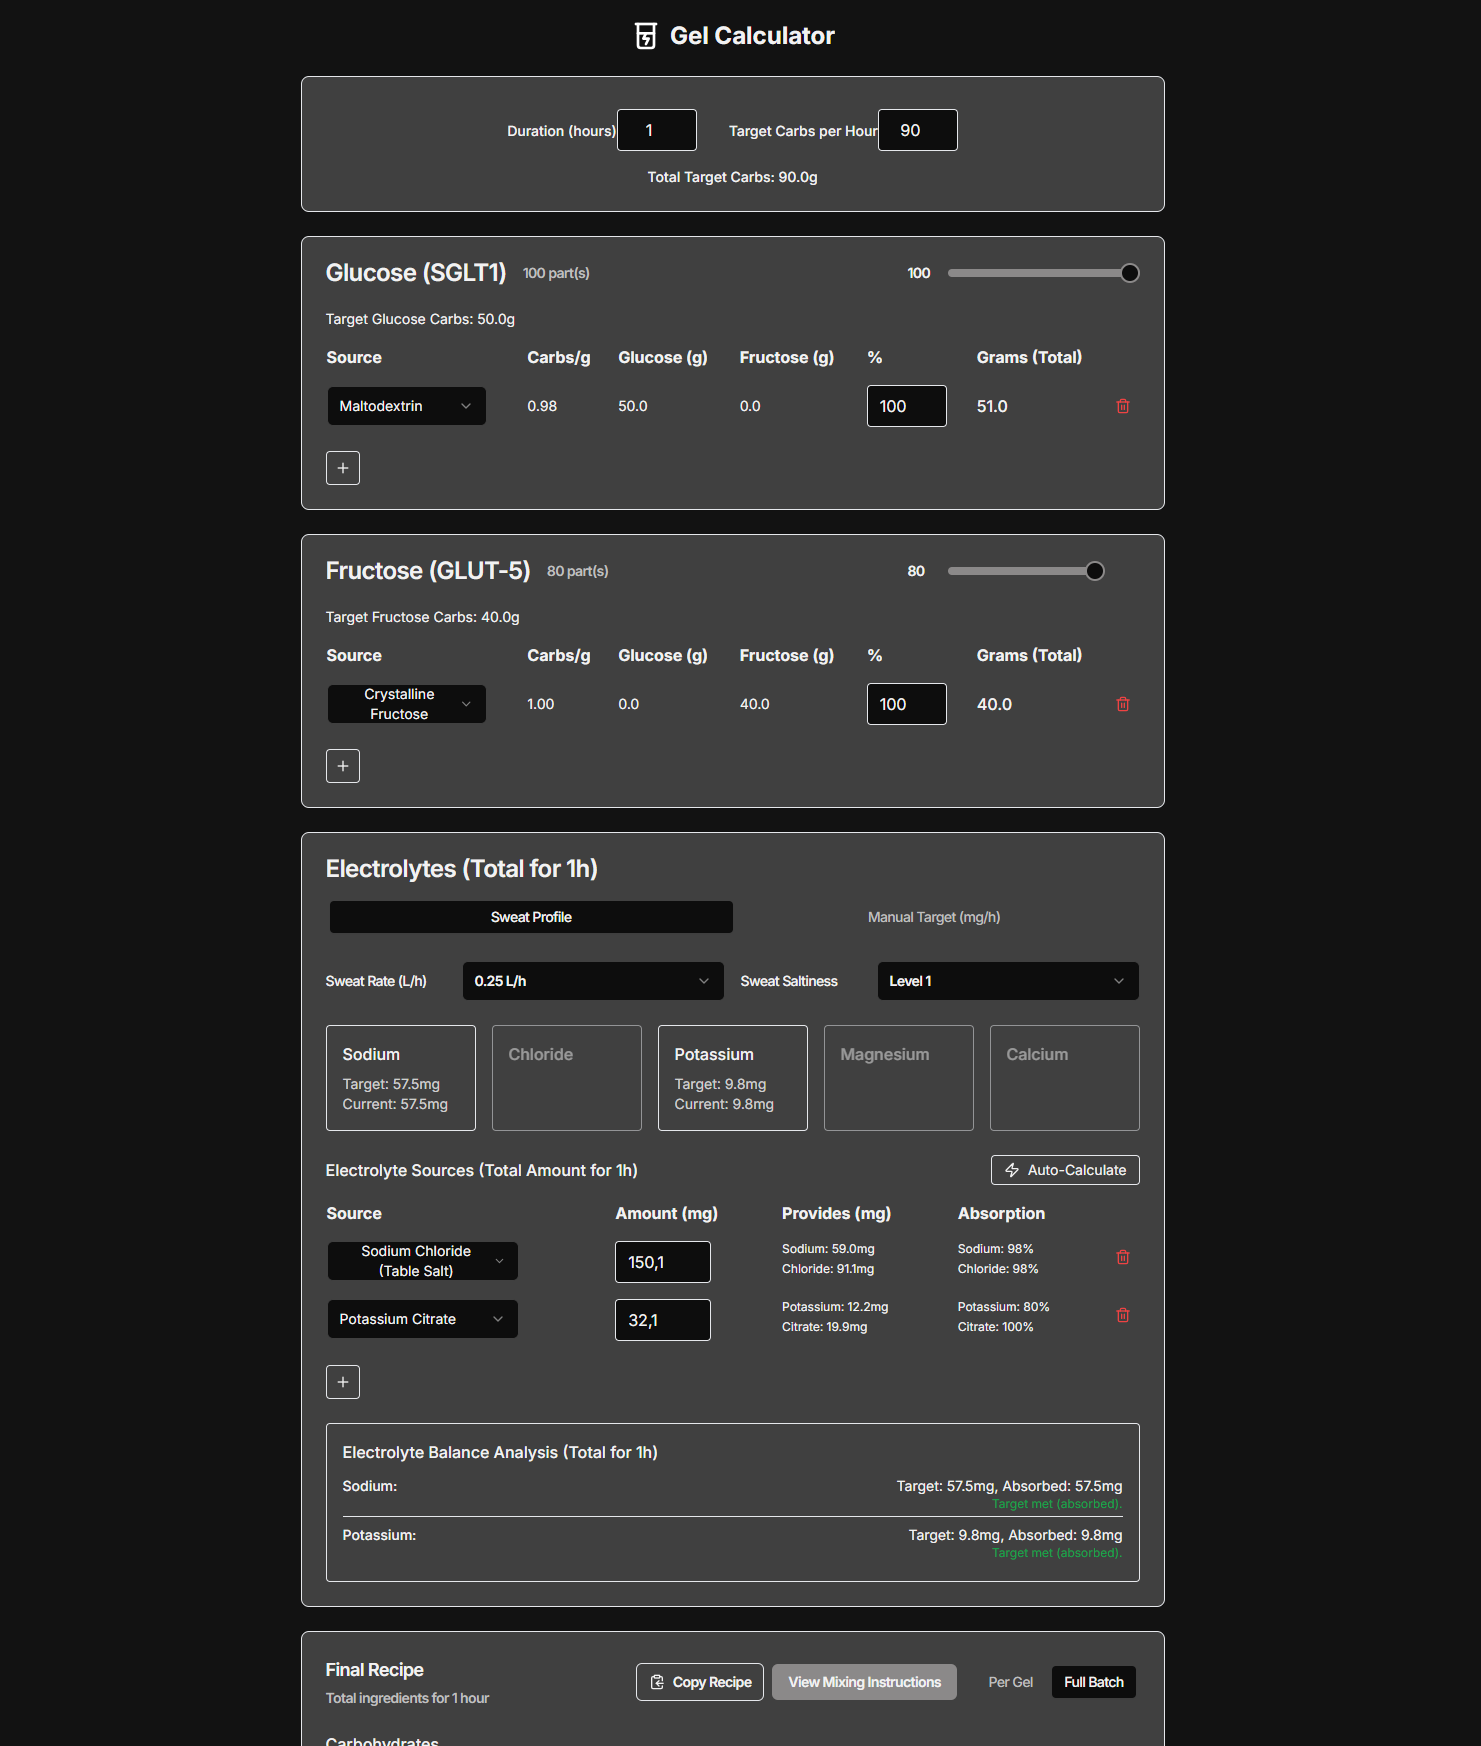1481x1746 pixels.
Task: Click the Potassium Citrate amount field 32,1
Action: (x=663, y=1320)
